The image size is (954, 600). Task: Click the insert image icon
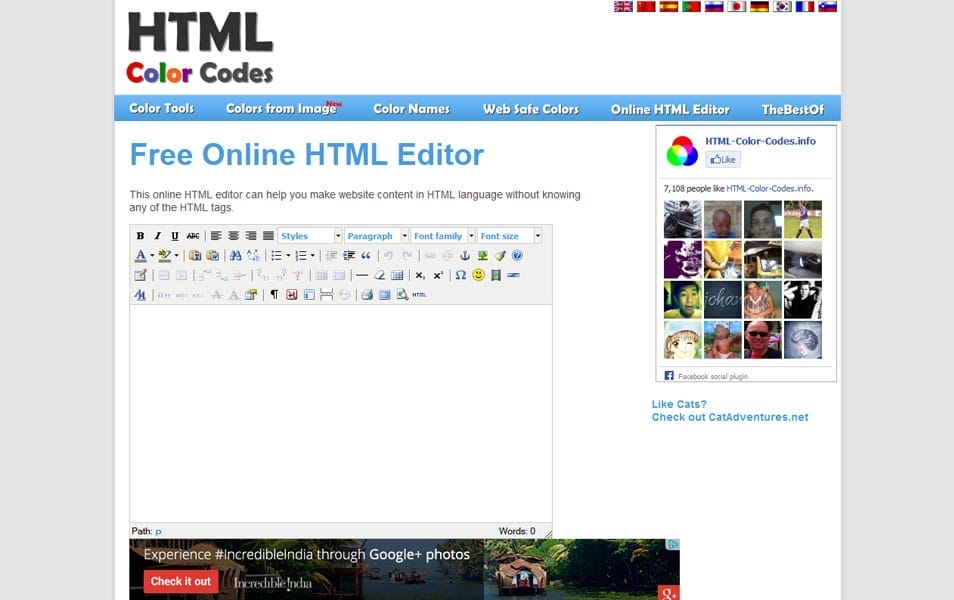(x=482, y=255)
